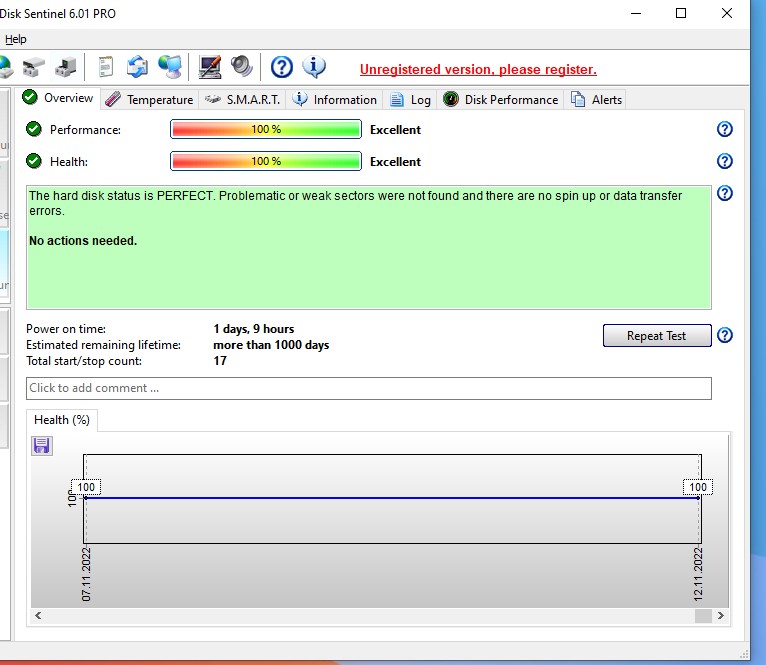Click the comment input field
The height and width of the screenshot is (665, 766).
tap(369, 388)
